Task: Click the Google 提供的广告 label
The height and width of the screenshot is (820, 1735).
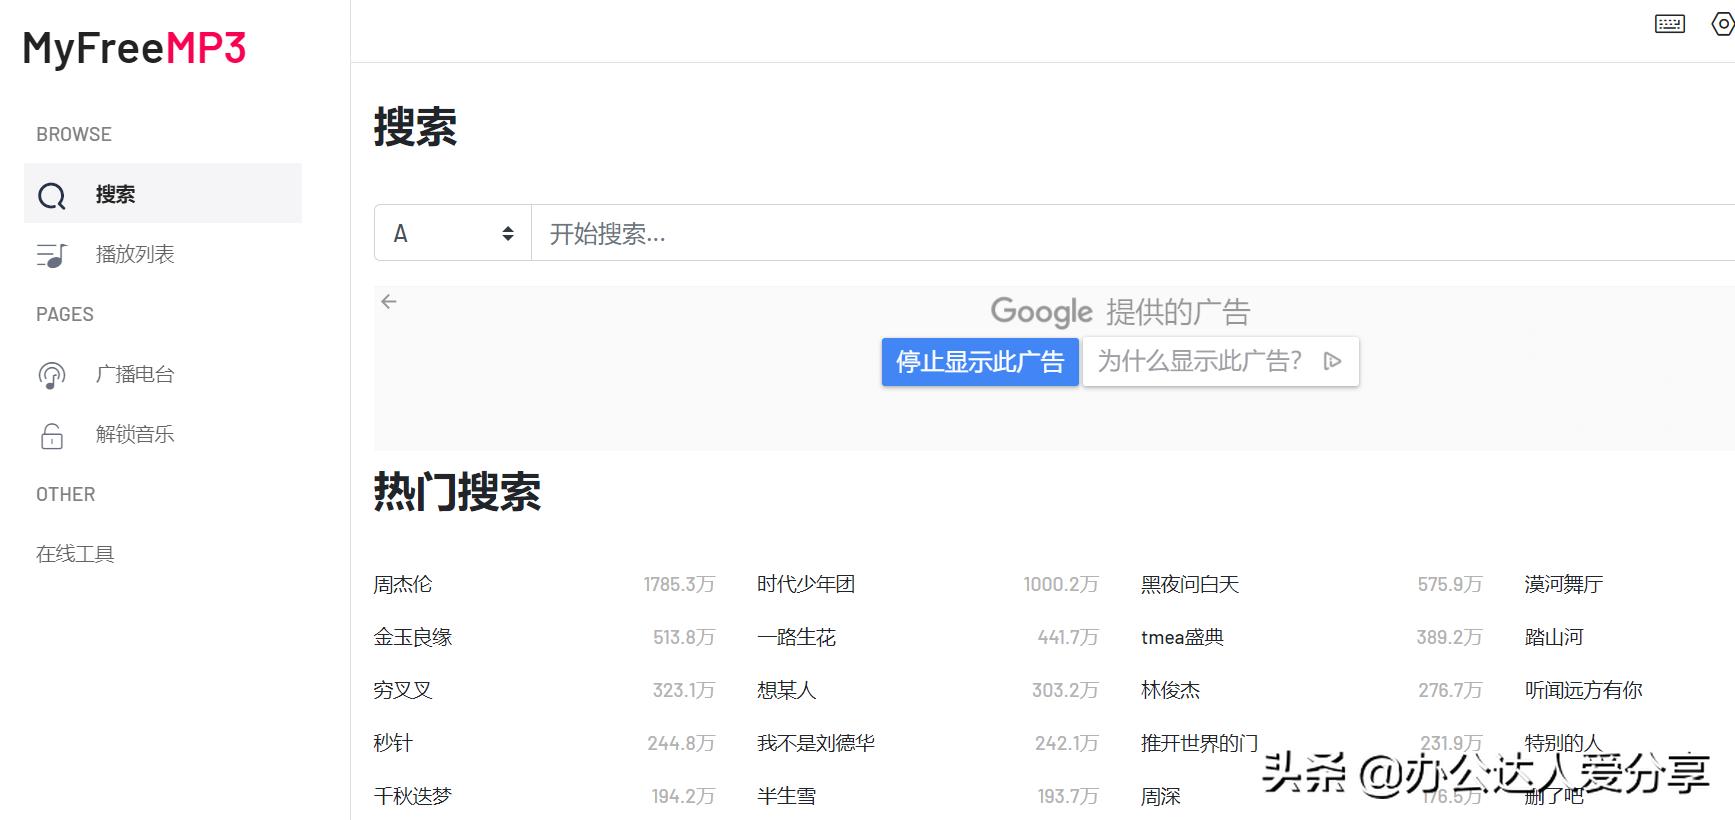Action: (x=1120, y=312)
